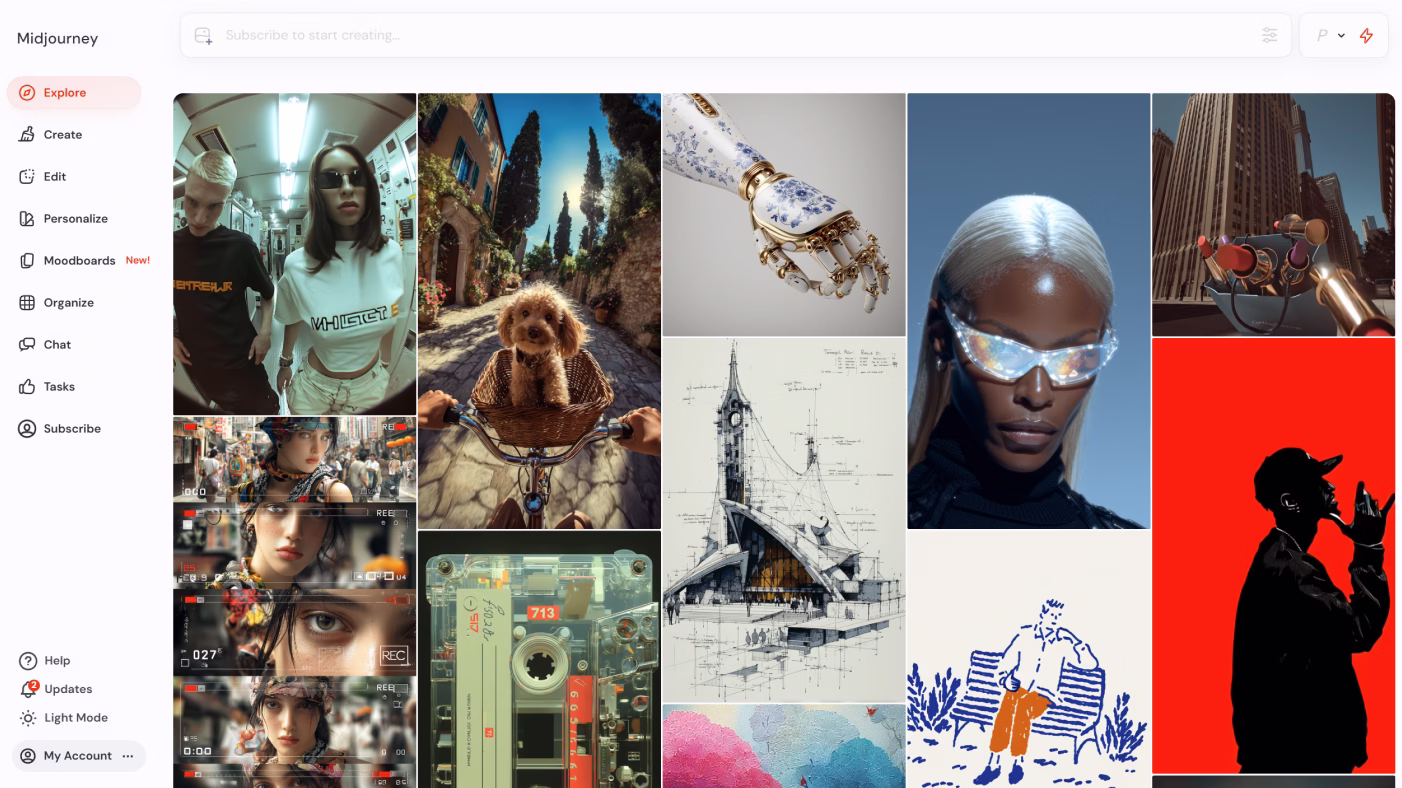
Task: Click the Midjourney logo text
Action: pyautogui.click(x=57, y=39)
